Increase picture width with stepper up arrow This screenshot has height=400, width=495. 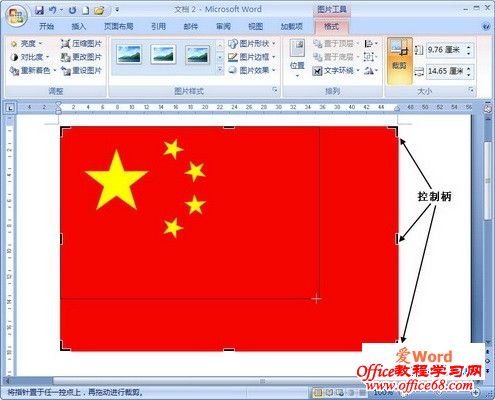pyautogui.click(x=469, y=68)
